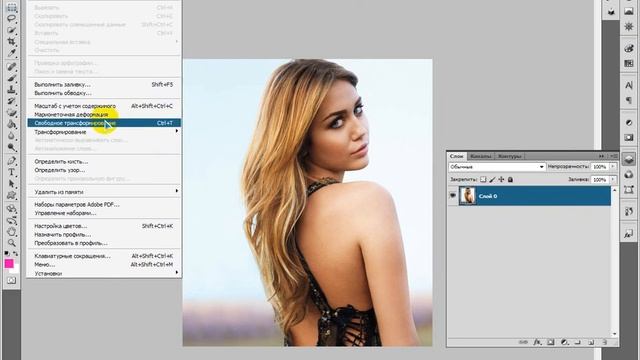Screen dimensions: 640x360
Task: Open the Color panel dock icon
Action: pos(629,48)
